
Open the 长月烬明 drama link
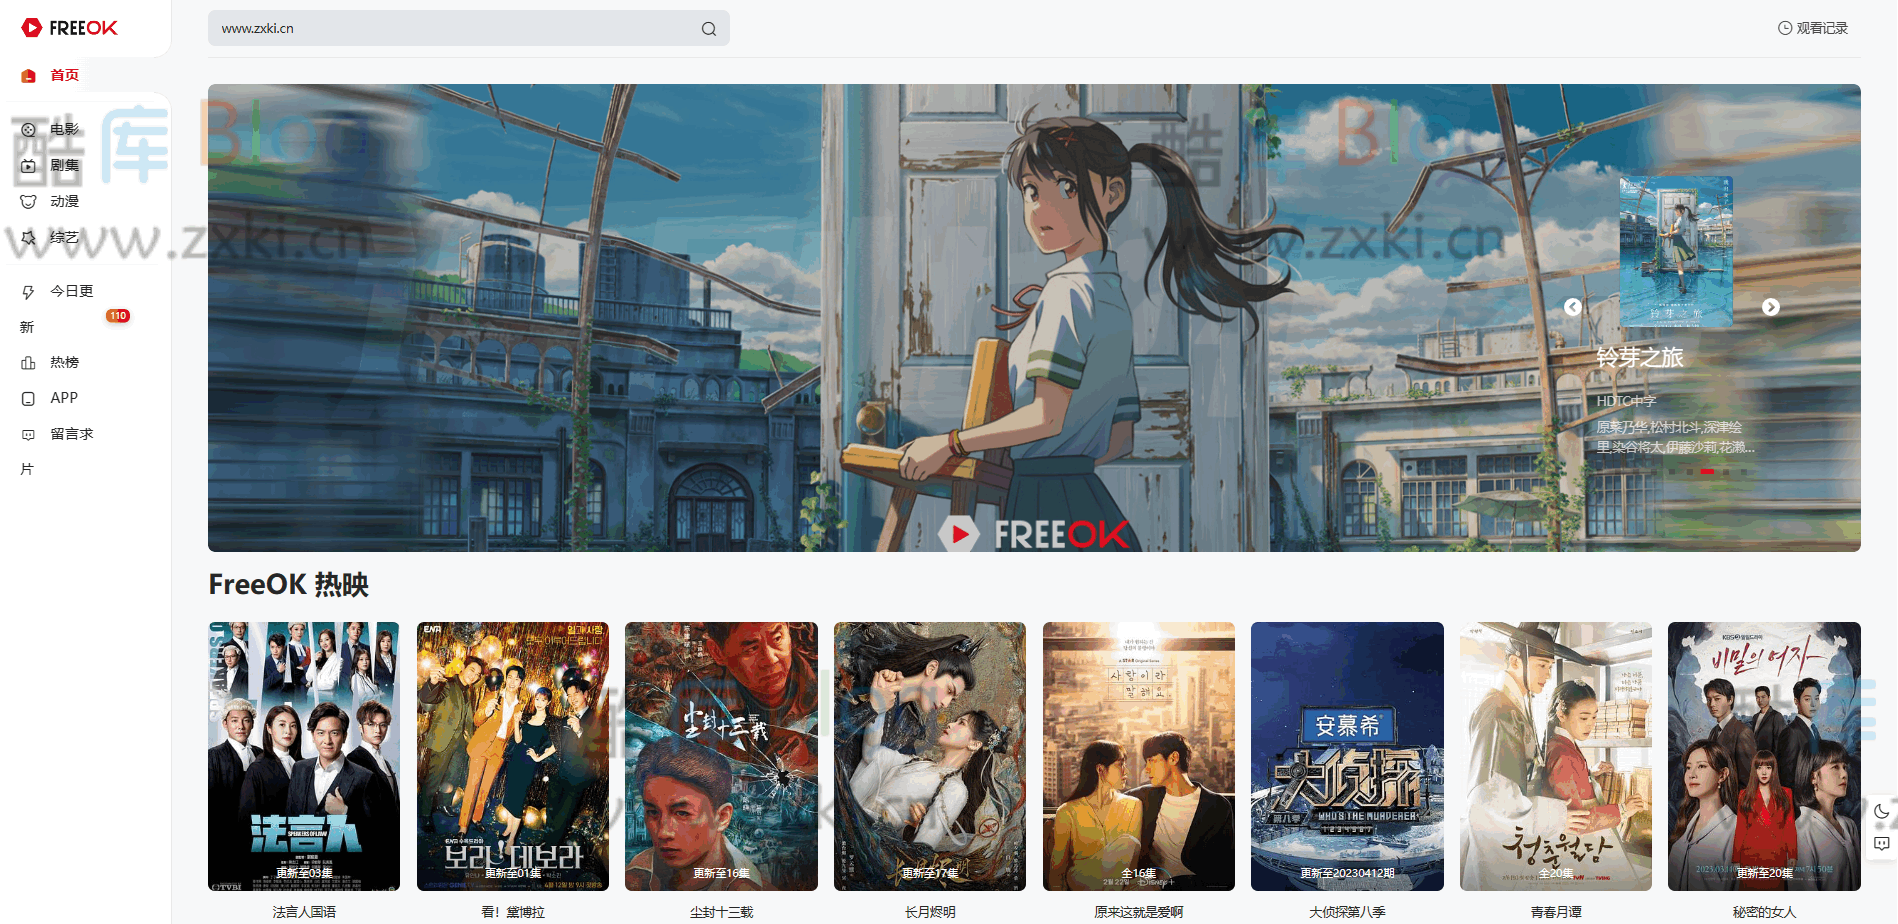(x=929, y=912)
